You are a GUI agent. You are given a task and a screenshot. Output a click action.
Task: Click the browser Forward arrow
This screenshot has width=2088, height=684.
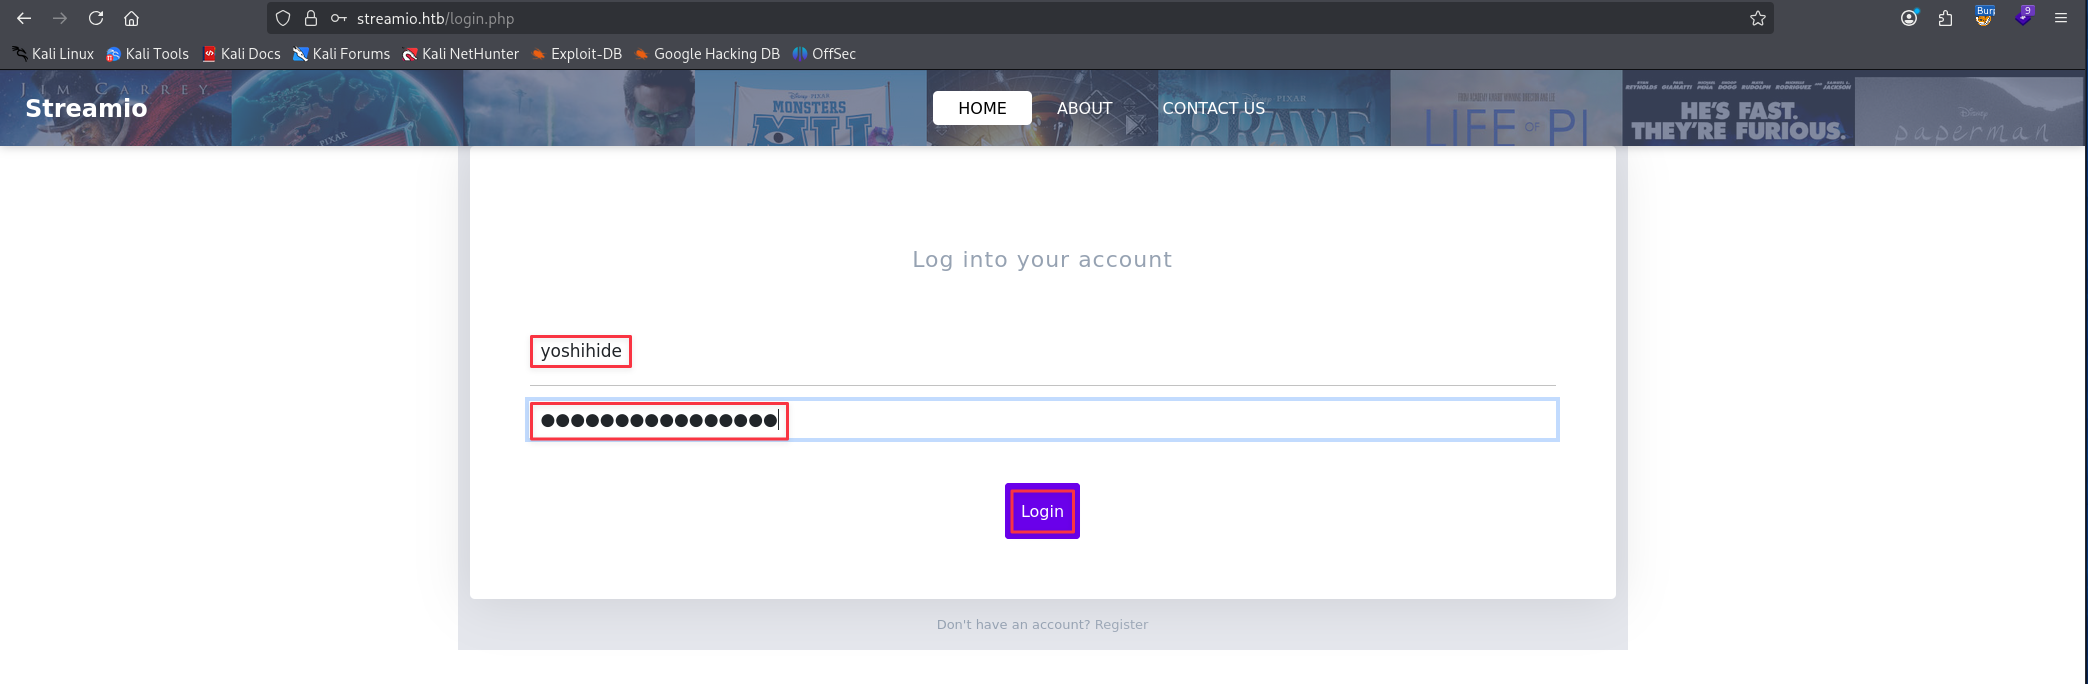point(60,18)
